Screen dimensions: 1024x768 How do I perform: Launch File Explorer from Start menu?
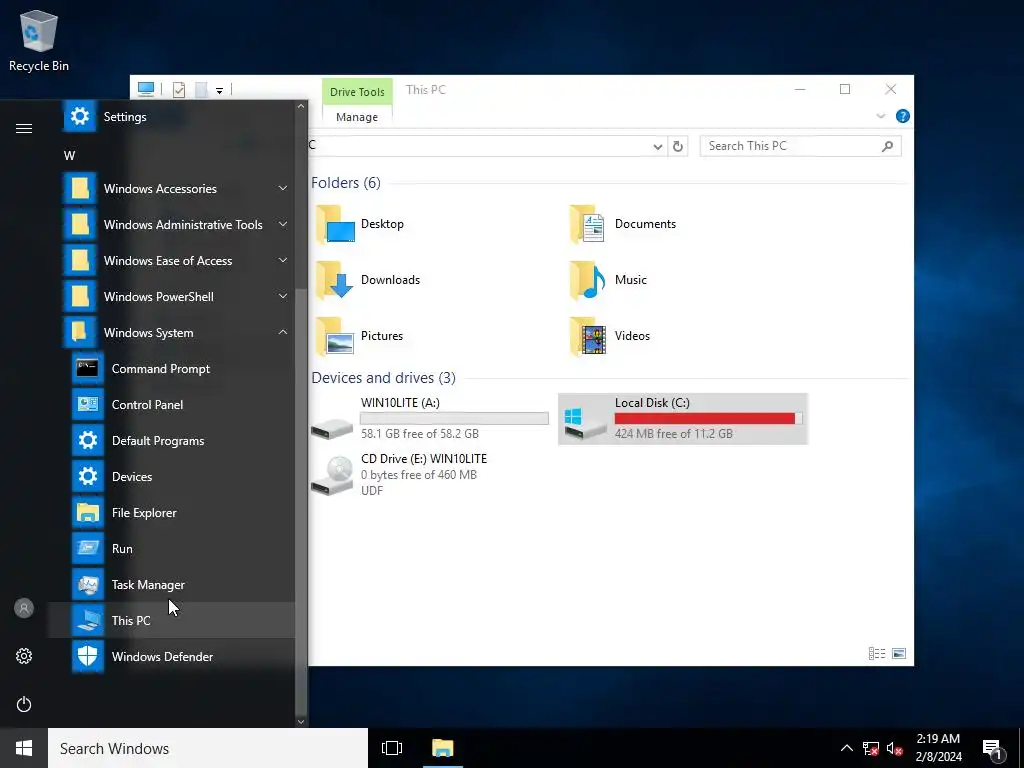click(172, 513)
